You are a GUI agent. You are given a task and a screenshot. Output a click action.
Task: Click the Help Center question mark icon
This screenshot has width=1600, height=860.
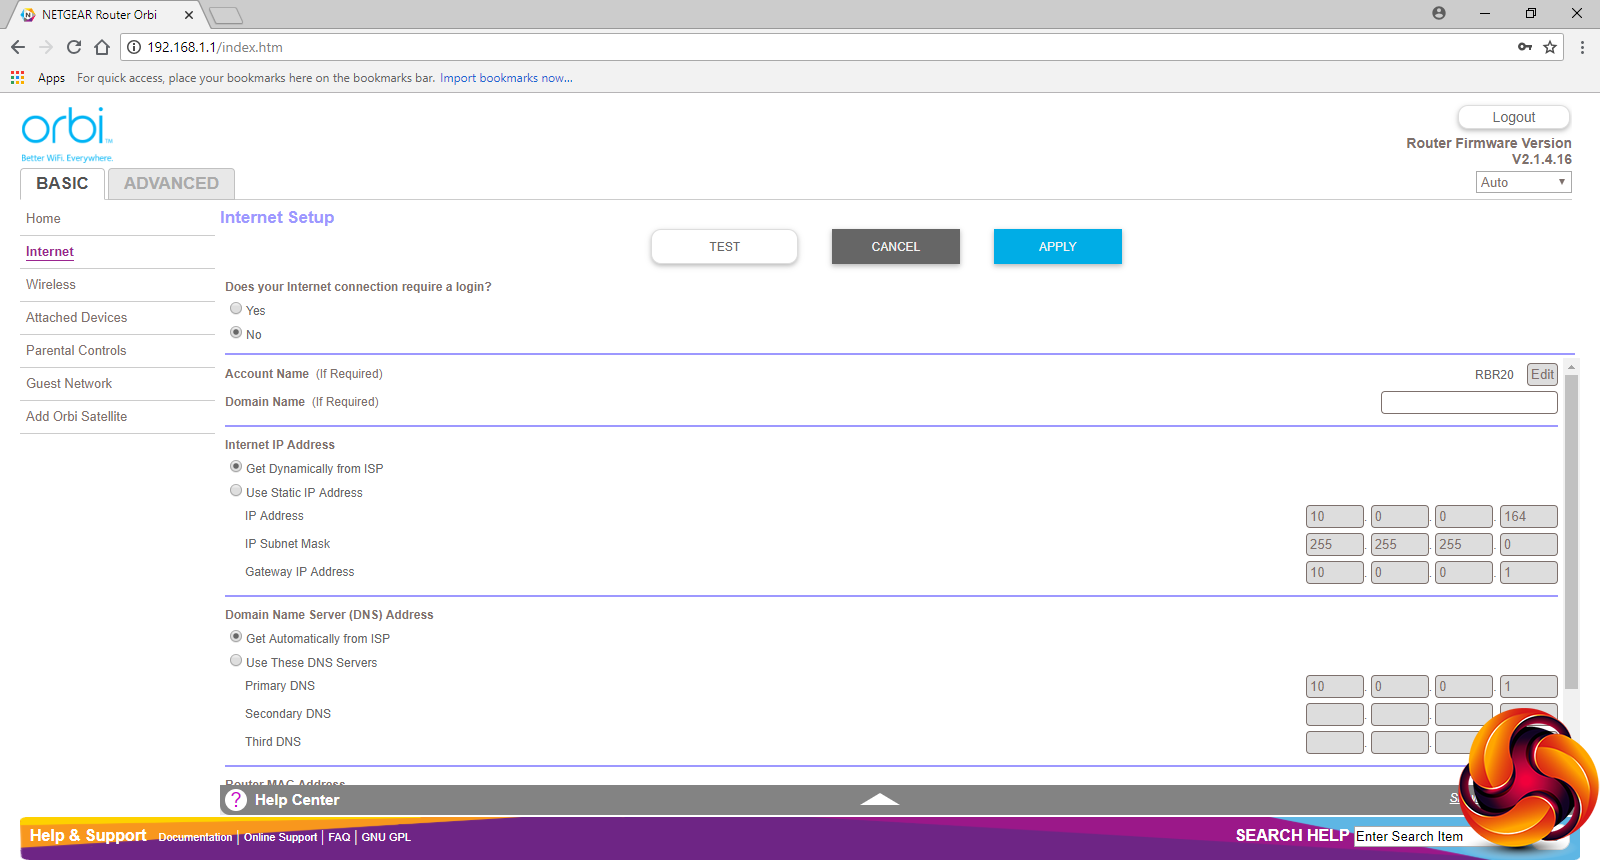coord(236,800)
